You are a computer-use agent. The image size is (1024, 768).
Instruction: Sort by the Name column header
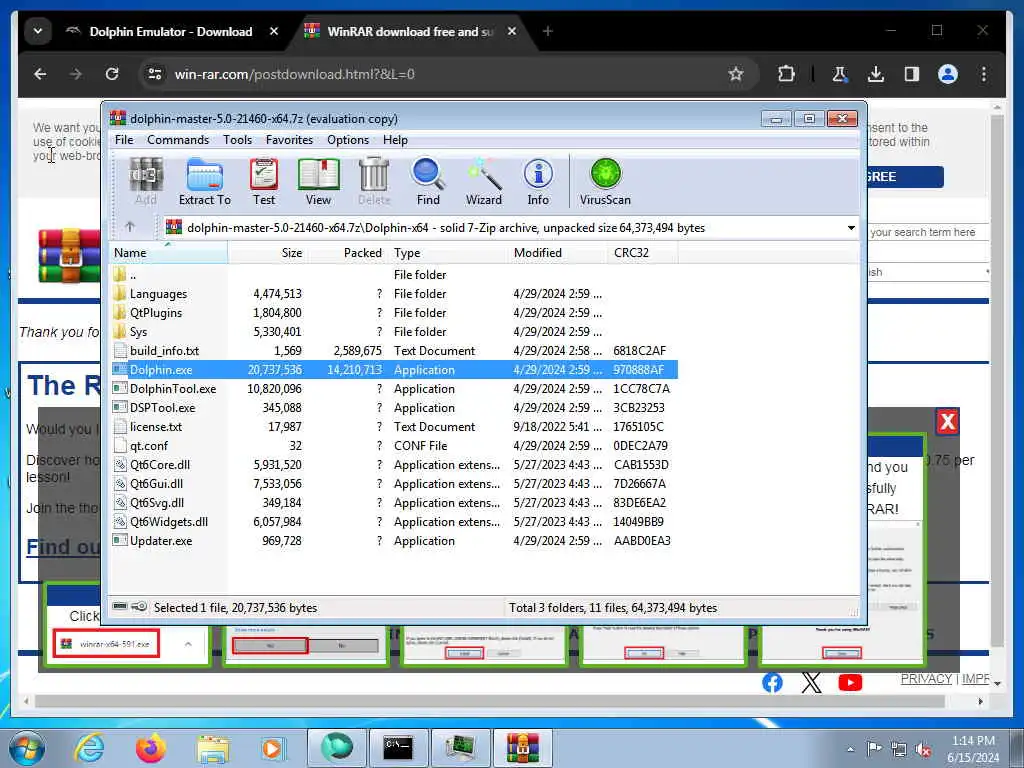(169, 253)
